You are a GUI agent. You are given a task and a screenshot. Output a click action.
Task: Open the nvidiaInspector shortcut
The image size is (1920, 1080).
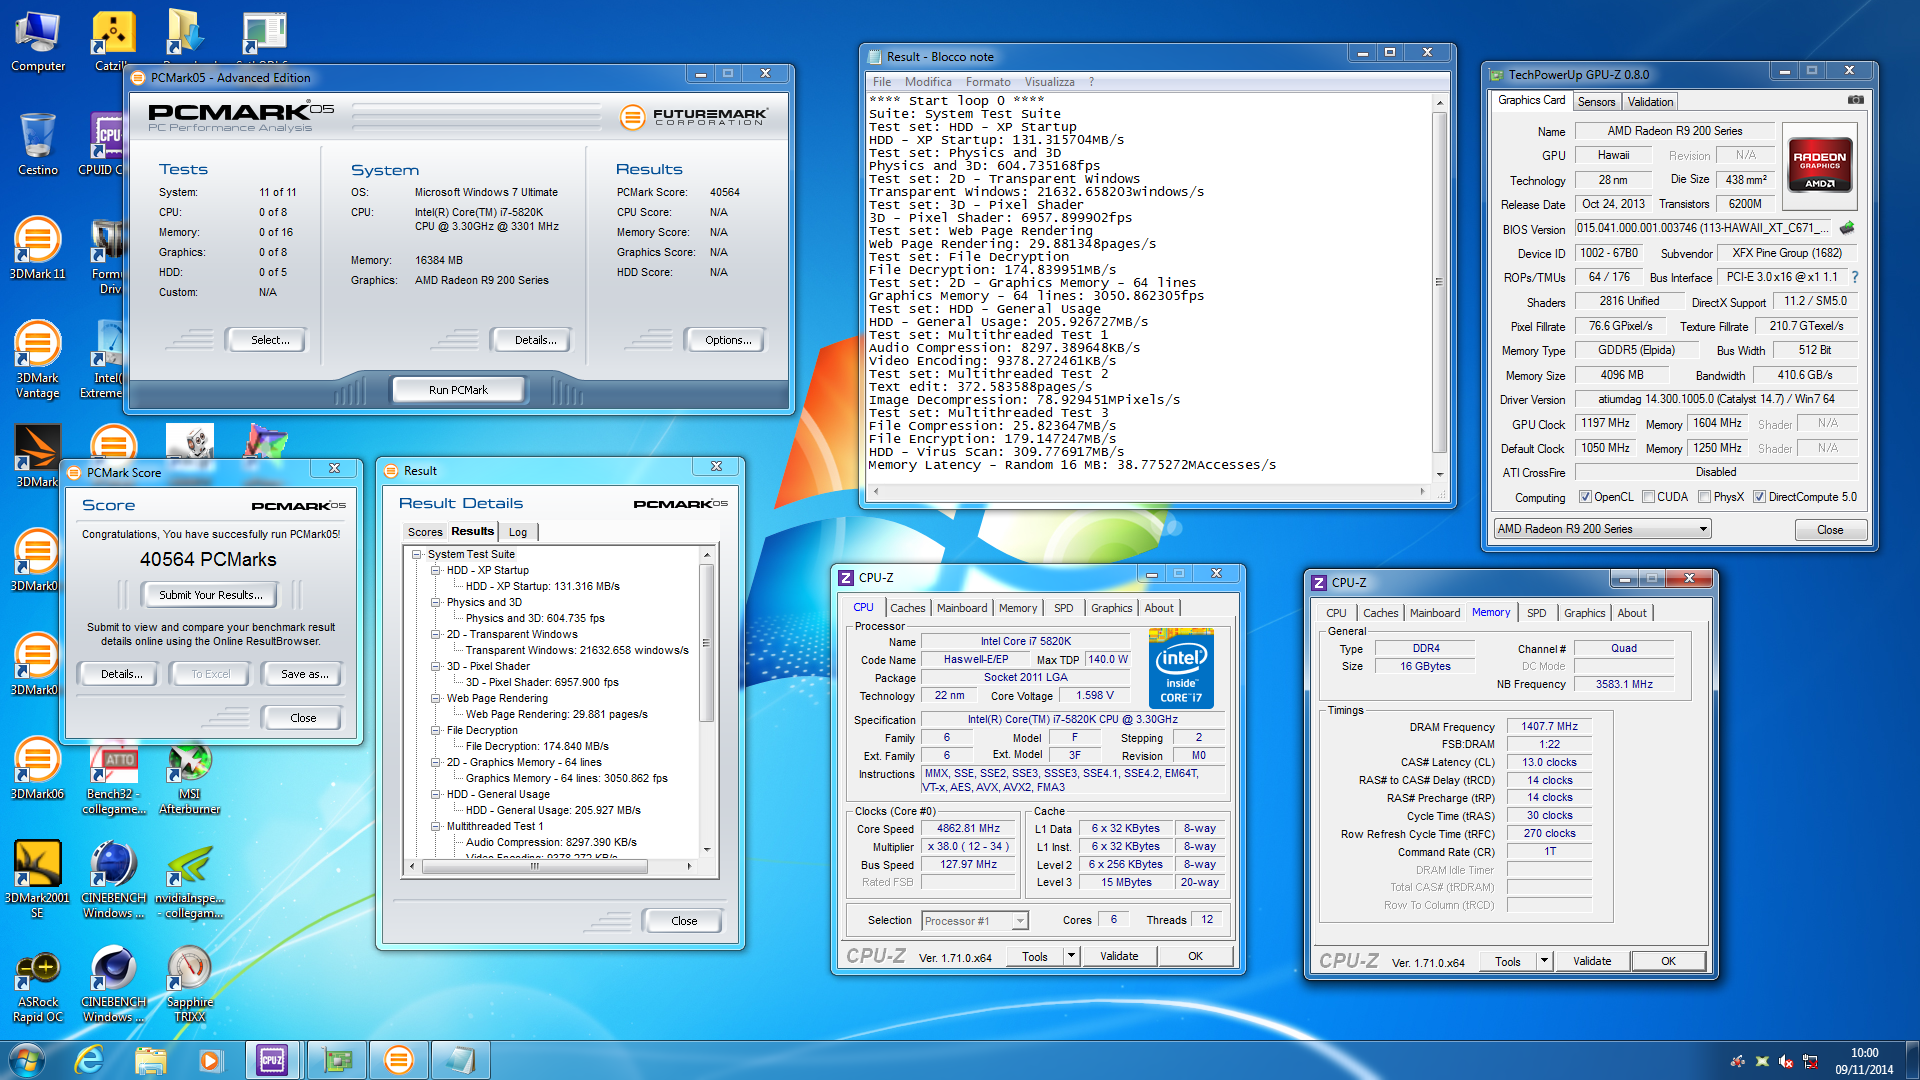pos(190,880)
